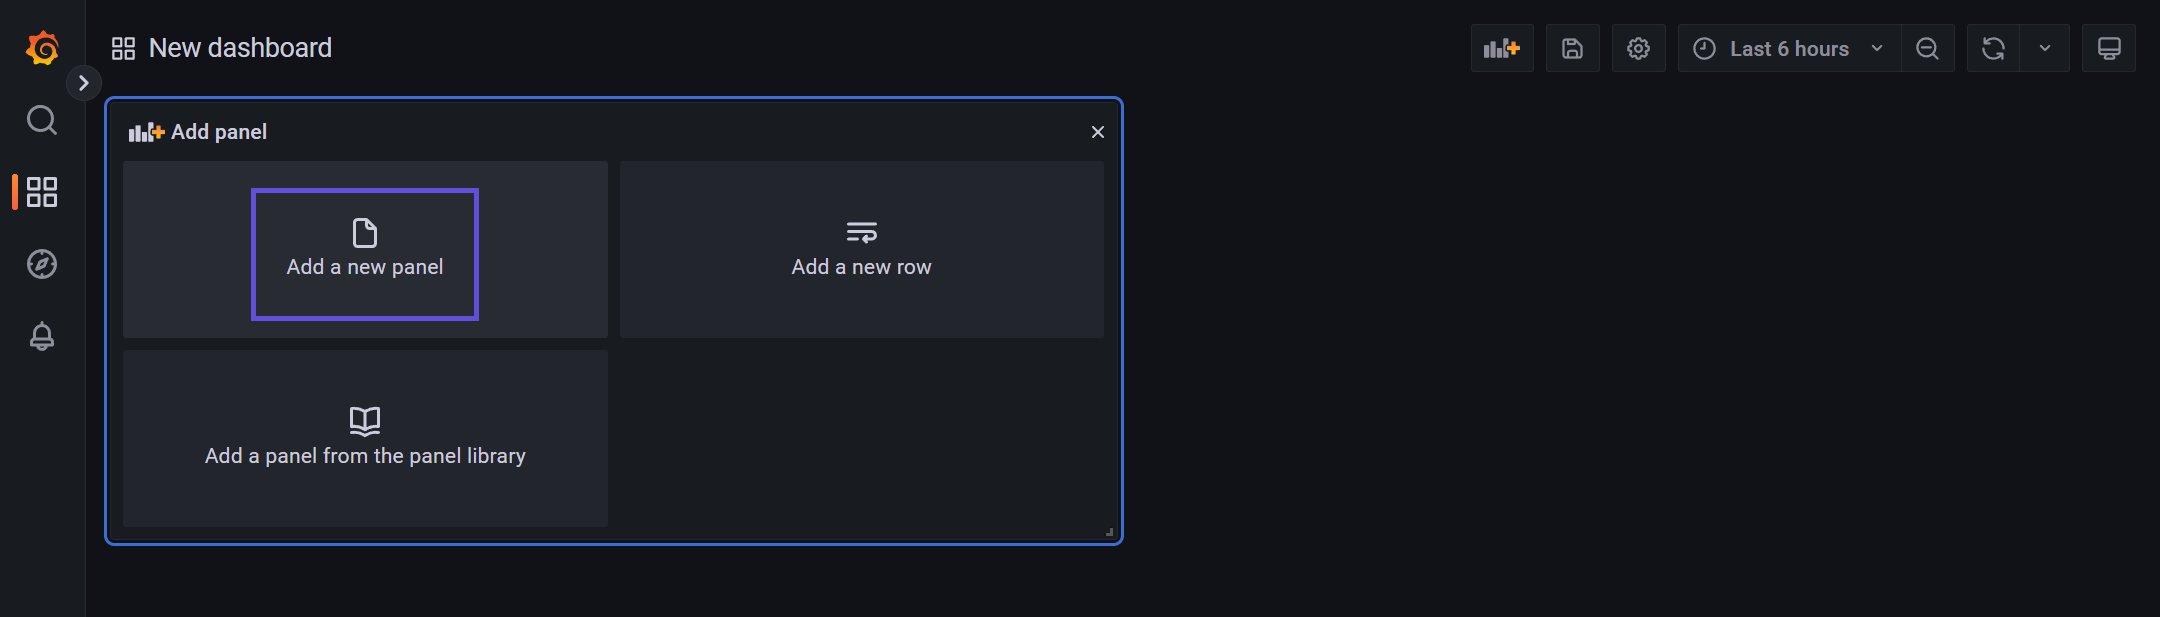Open dashboard settings with the gear icon
Screen dimensions: 2160x617
tap(1639, 47)
